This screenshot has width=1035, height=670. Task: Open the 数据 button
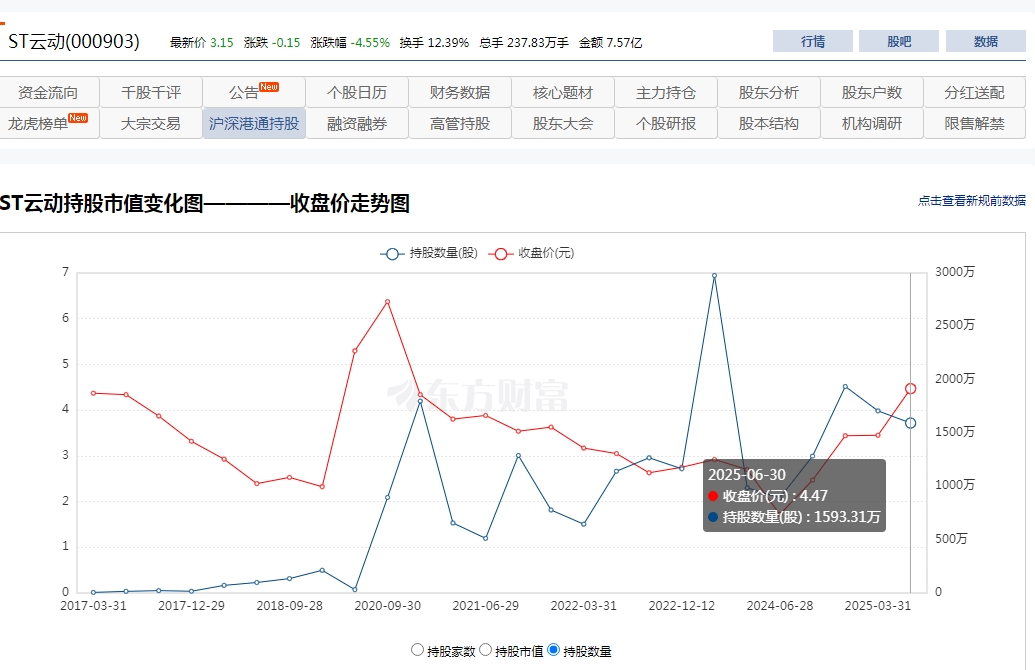985,41
